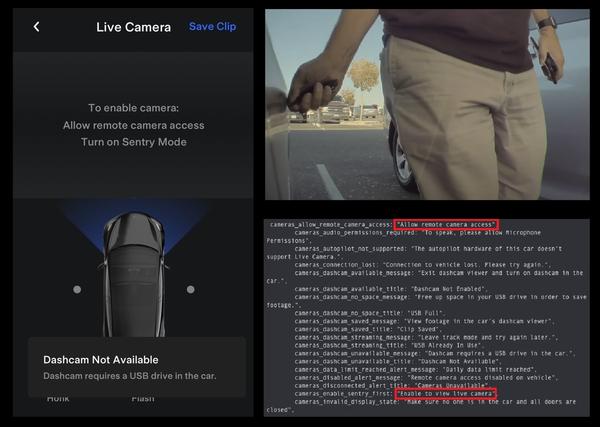Tap the Flash button

pos(143,399)
